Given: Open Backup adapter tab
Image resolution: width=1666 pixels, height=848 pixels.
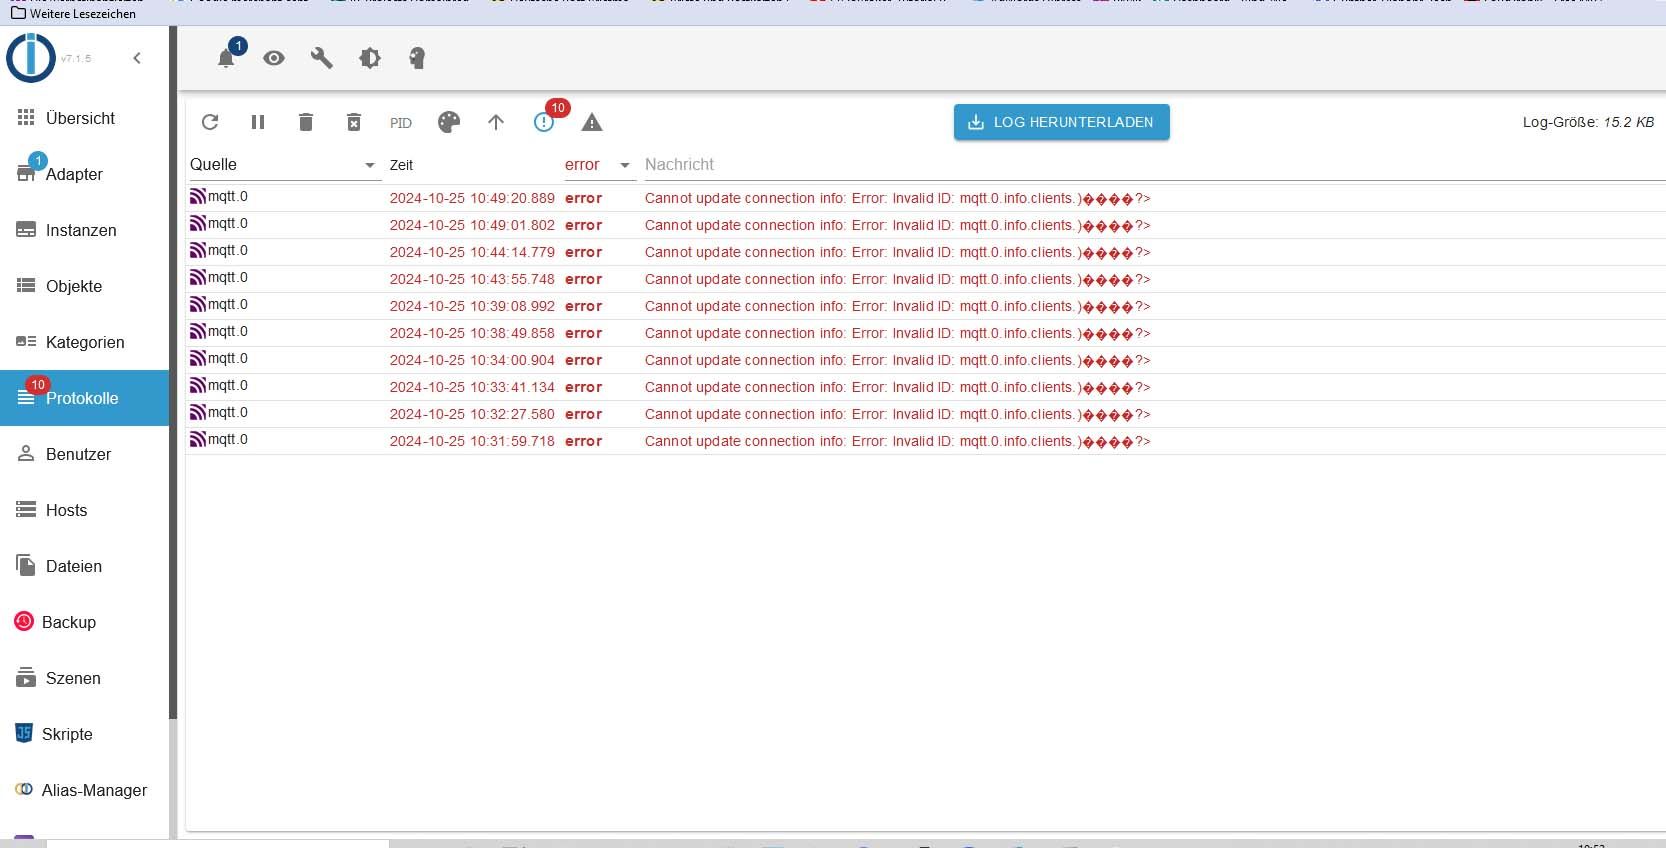Looking at the screenshot, I should (85, 622).
